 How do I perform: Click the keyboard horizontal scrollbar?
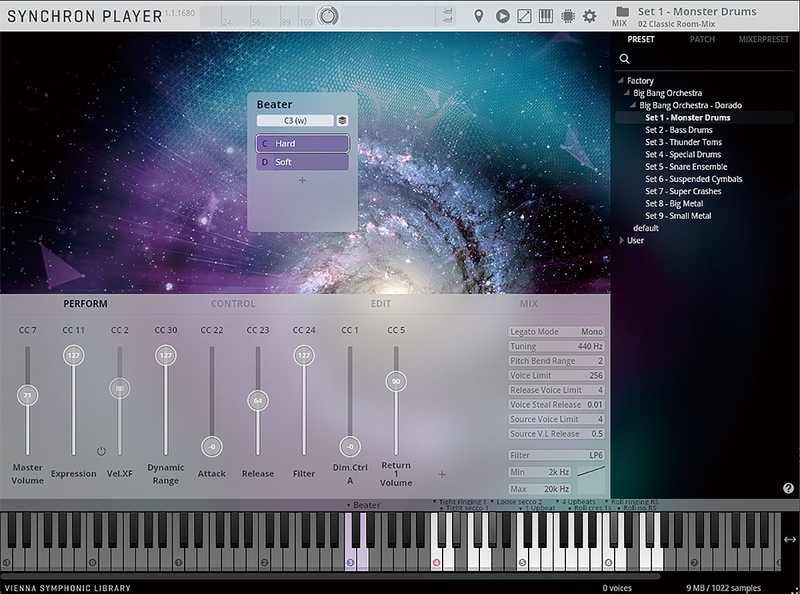coord(331,577)
